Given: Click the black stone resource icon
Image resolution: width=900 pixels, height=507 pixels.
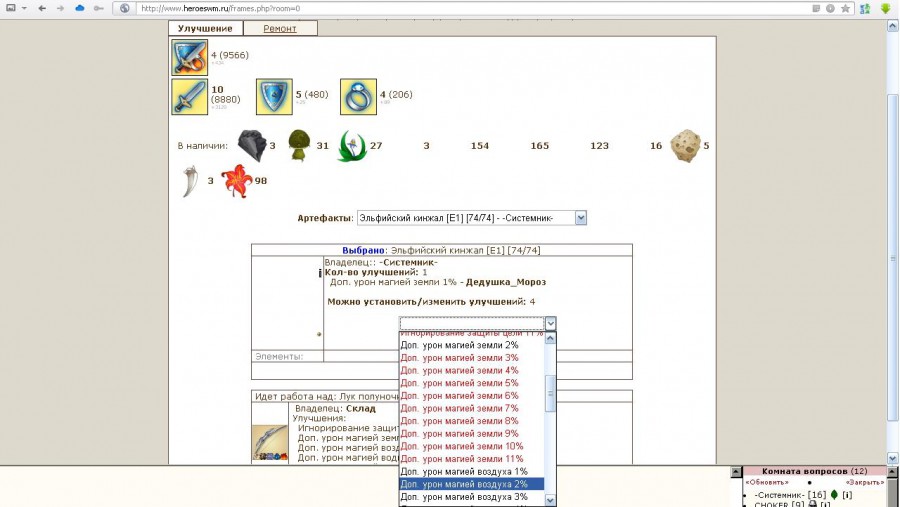Looking at the screenshot, I should coord(252,145).
